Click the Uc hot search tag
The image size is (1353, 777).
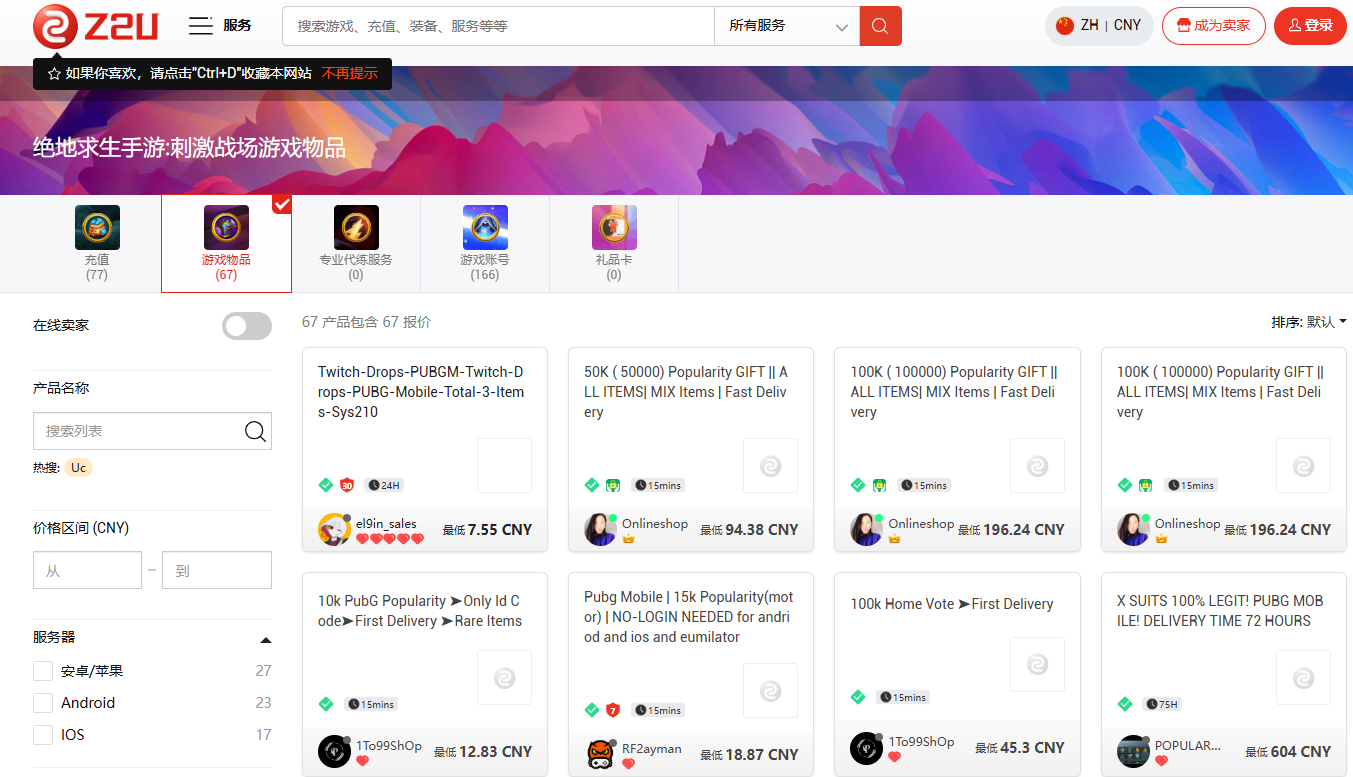click(x=79, y=468)
